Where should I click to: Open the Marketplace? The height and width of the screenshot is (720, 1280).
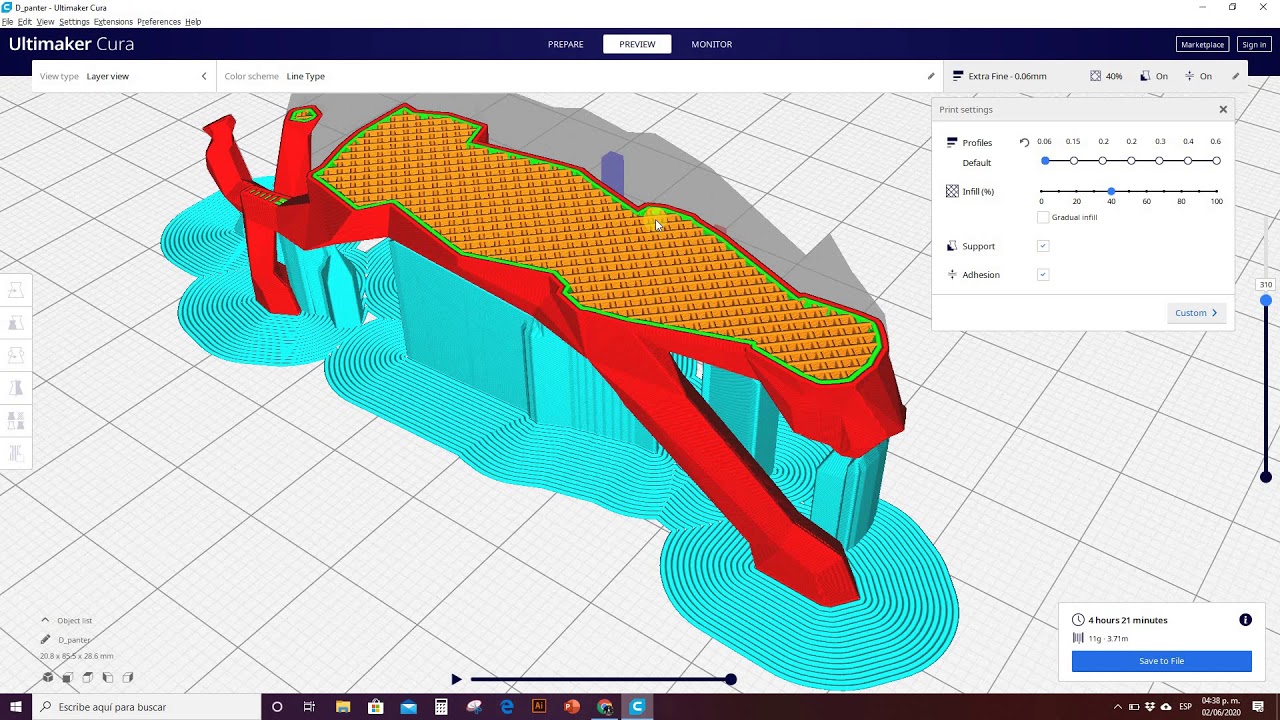tap(1202, 44)
